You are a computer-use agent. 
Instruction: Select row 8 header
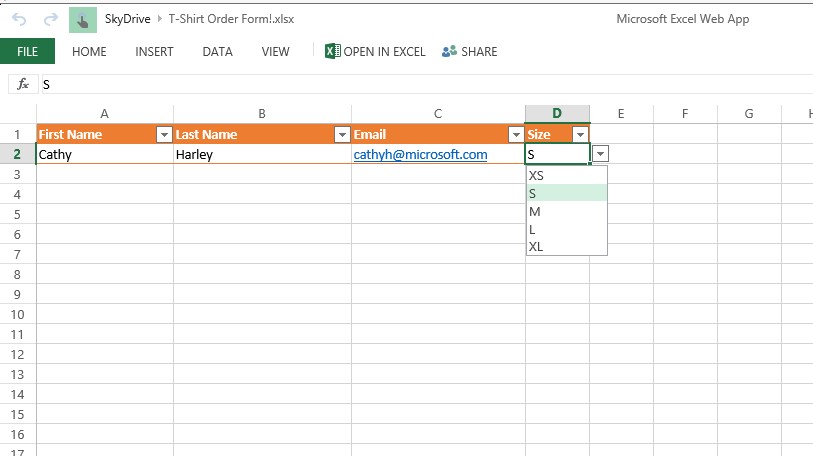(x=18, y=274)
